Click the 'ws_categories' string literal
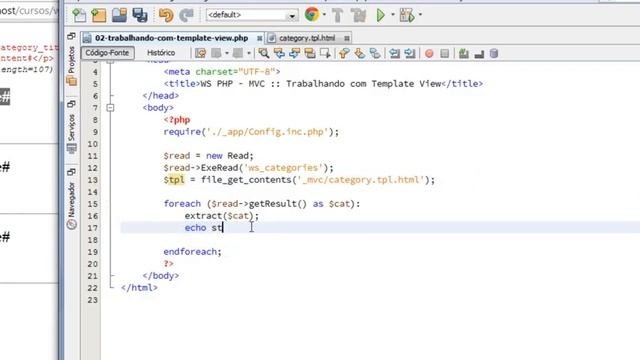 point(284,168)
